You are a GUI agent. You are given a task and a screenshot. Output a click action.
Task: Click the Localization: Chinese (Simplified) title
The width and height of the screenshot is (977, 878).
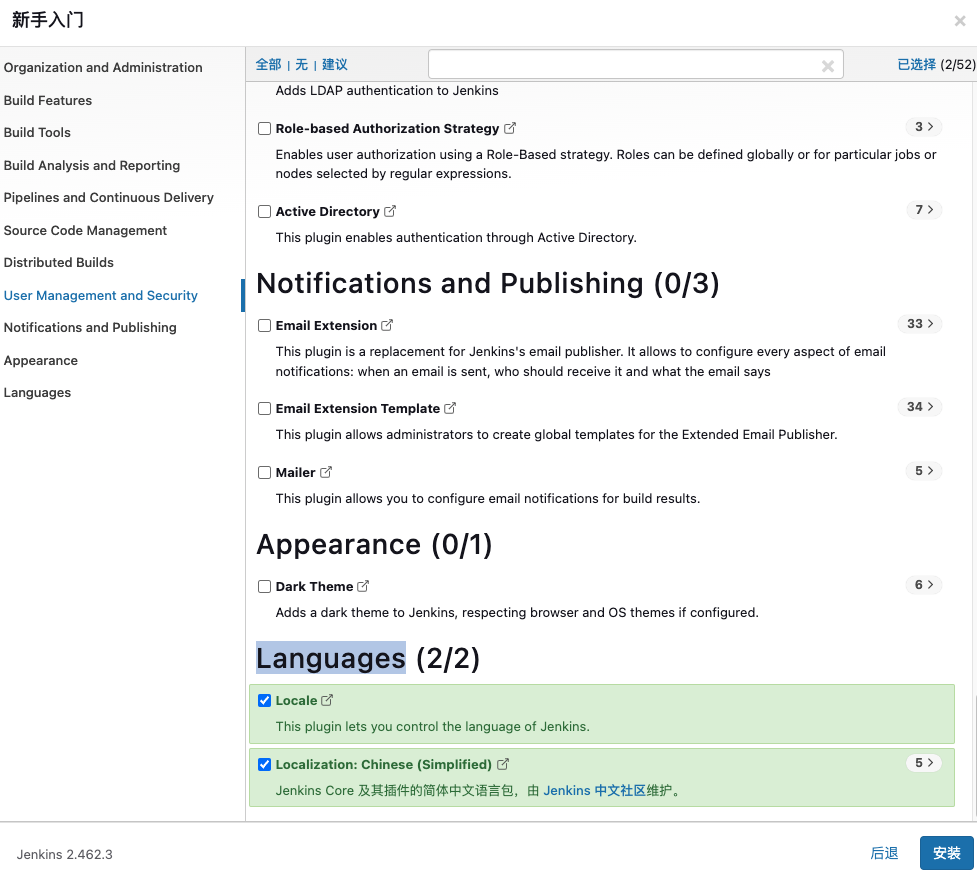pyautogui.click(x=384, y=765)
